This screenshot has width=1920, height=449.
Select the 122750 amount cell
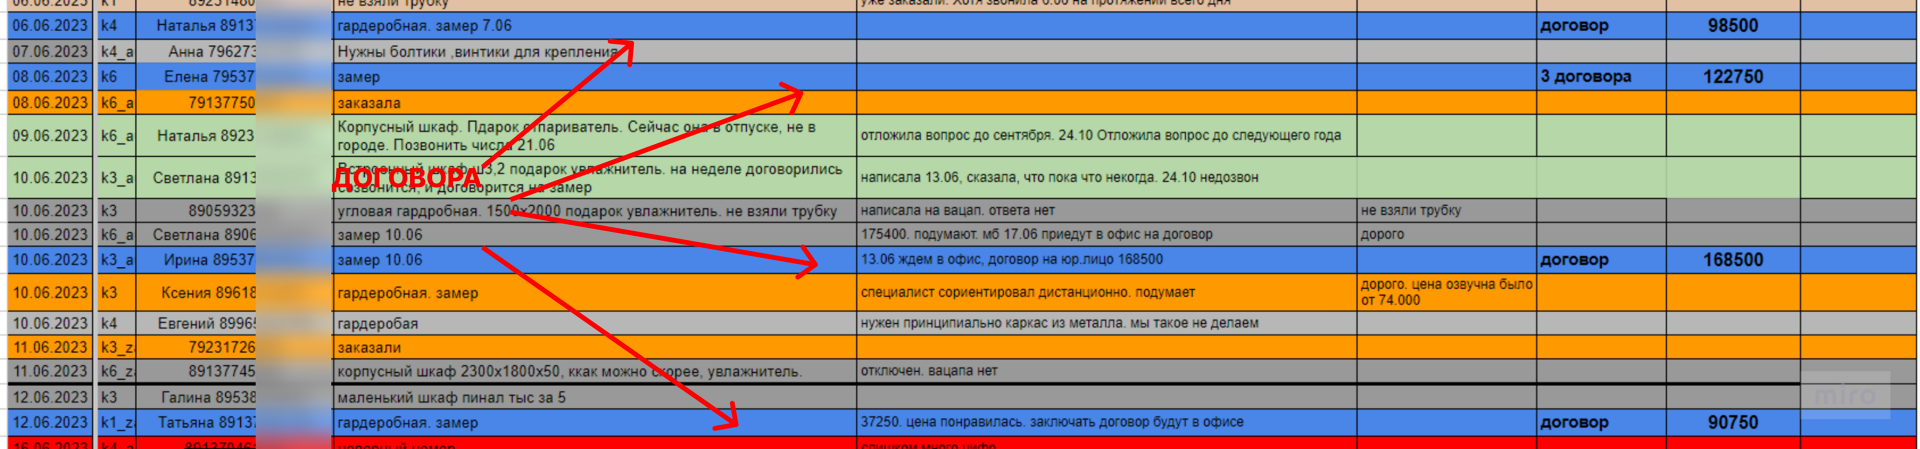point(1732,77)
